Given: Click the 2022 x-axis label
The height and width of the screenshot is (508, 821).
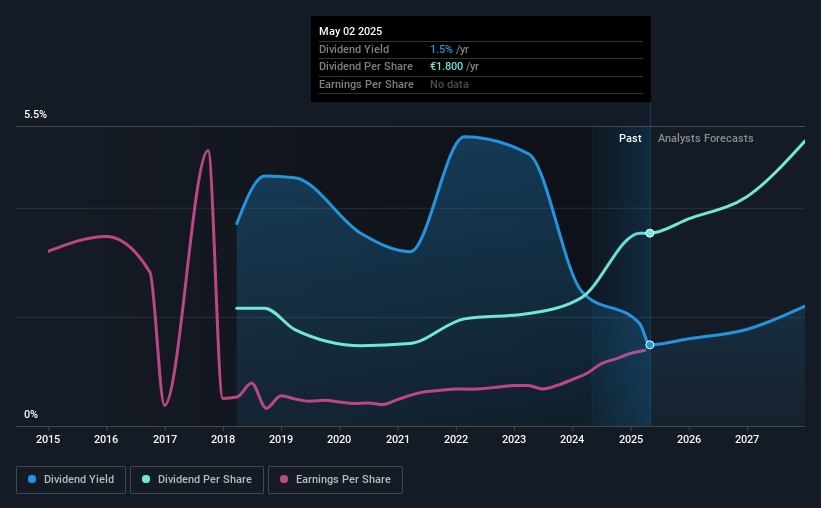Looking at the screenshot, I should (456, 439).
